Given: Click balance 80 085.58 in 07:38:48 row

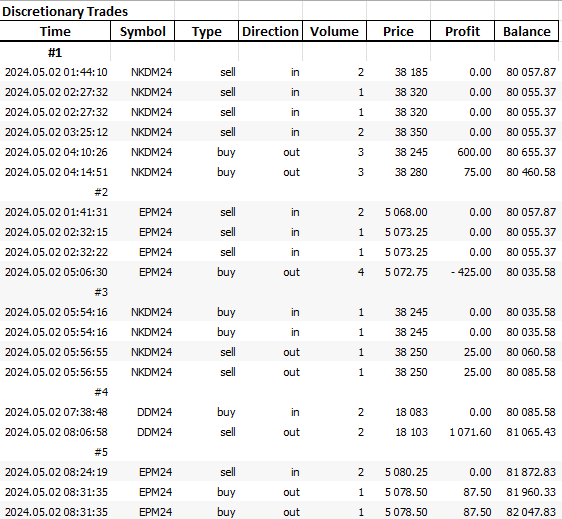Looking at the screenshot, I should click(531, 412).
